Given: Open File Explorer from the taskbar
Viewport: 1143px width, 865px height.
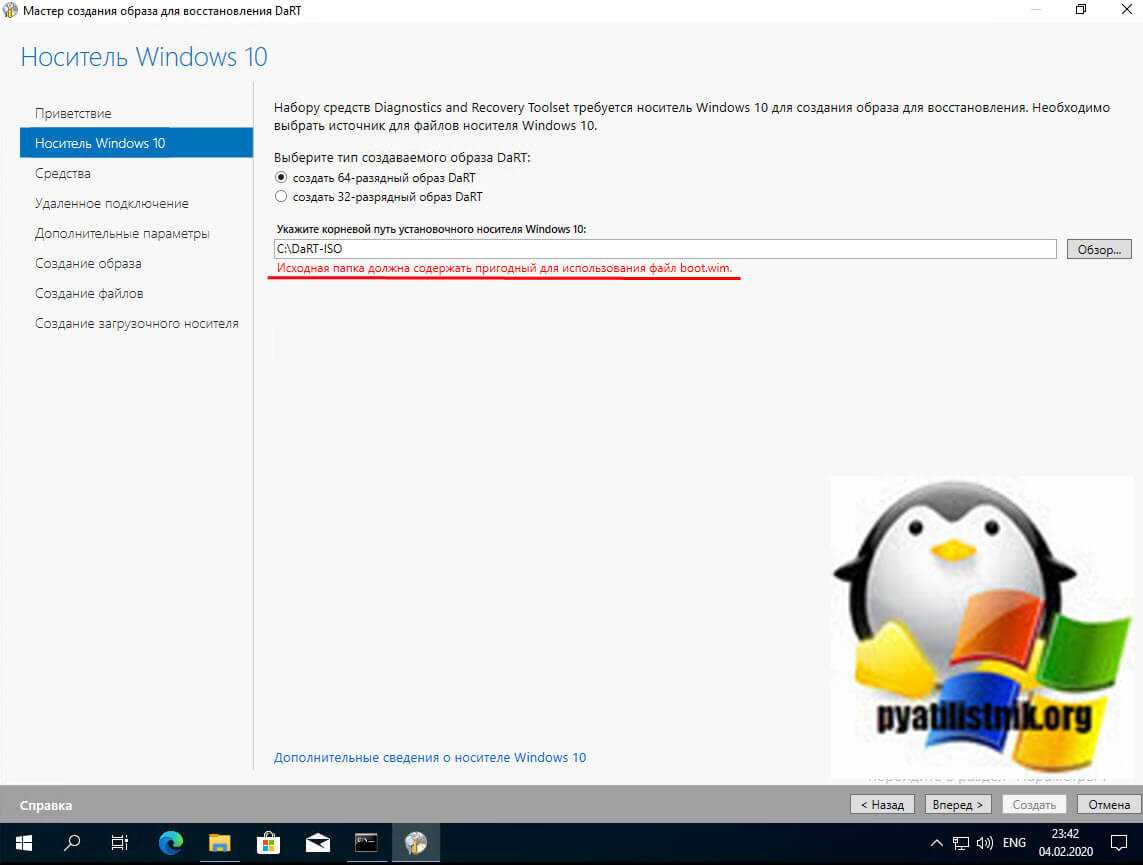Looking at the screenshot, I should [219, 843].
